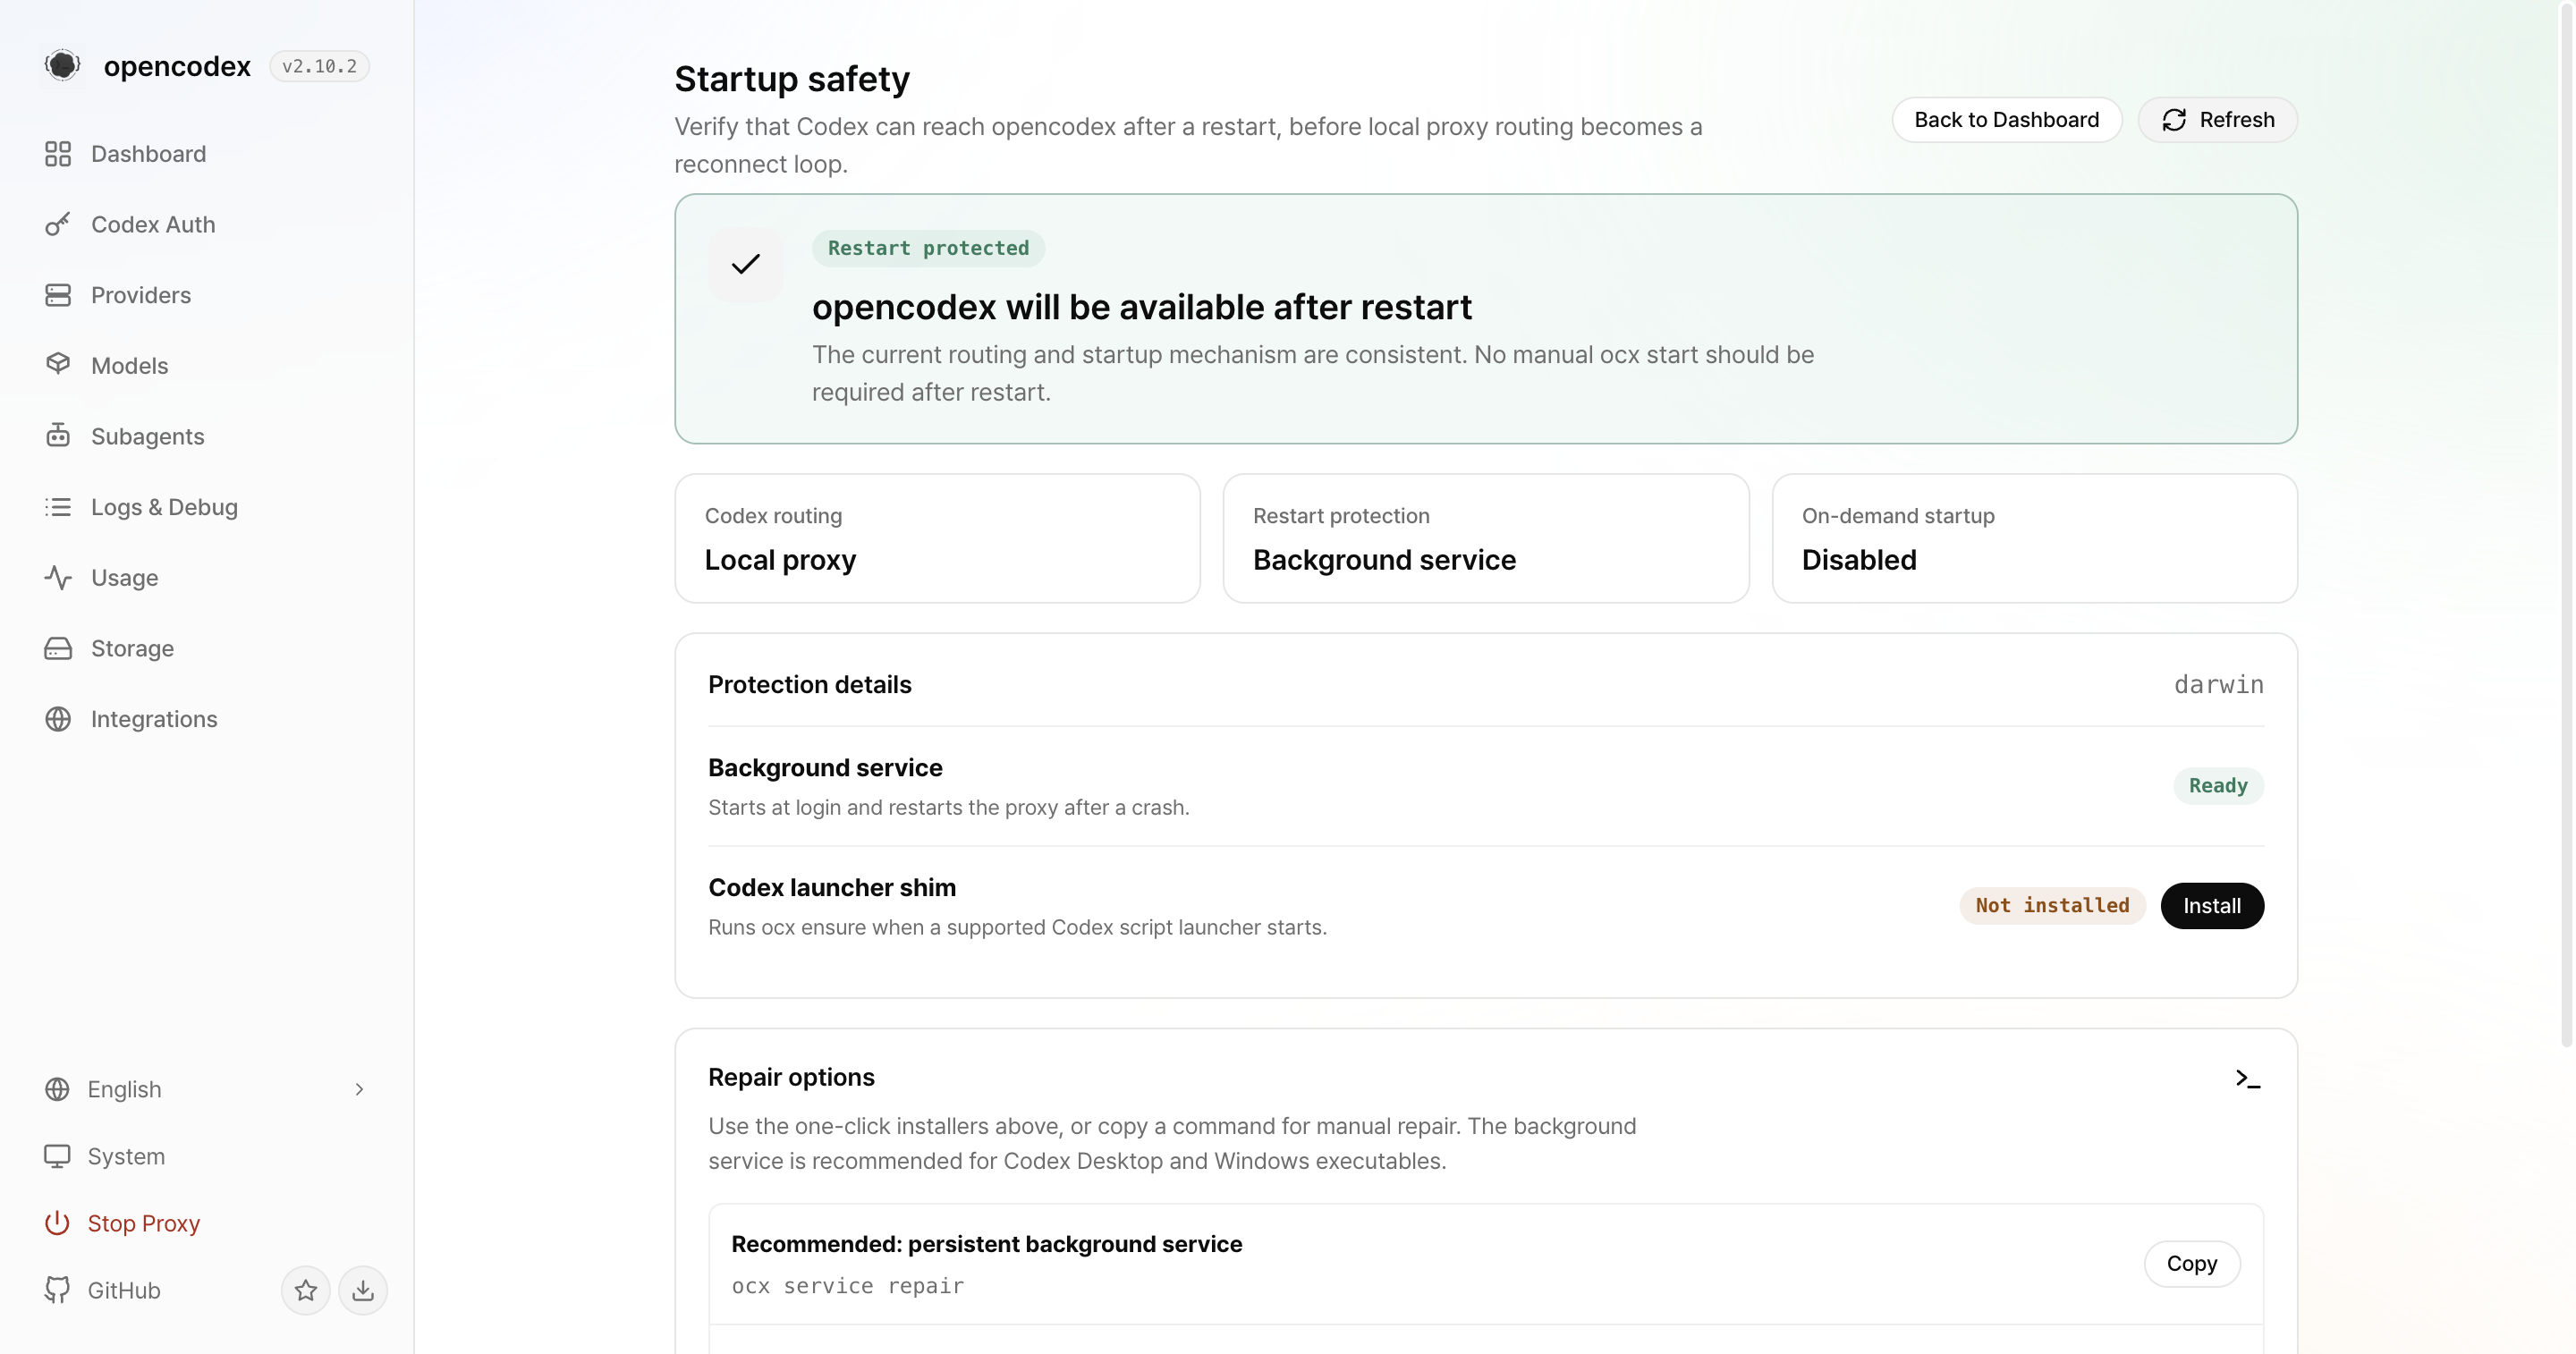Screen dimensions: 2576x1354
Task: Click the Integrations globe icon
Action: 58,719
